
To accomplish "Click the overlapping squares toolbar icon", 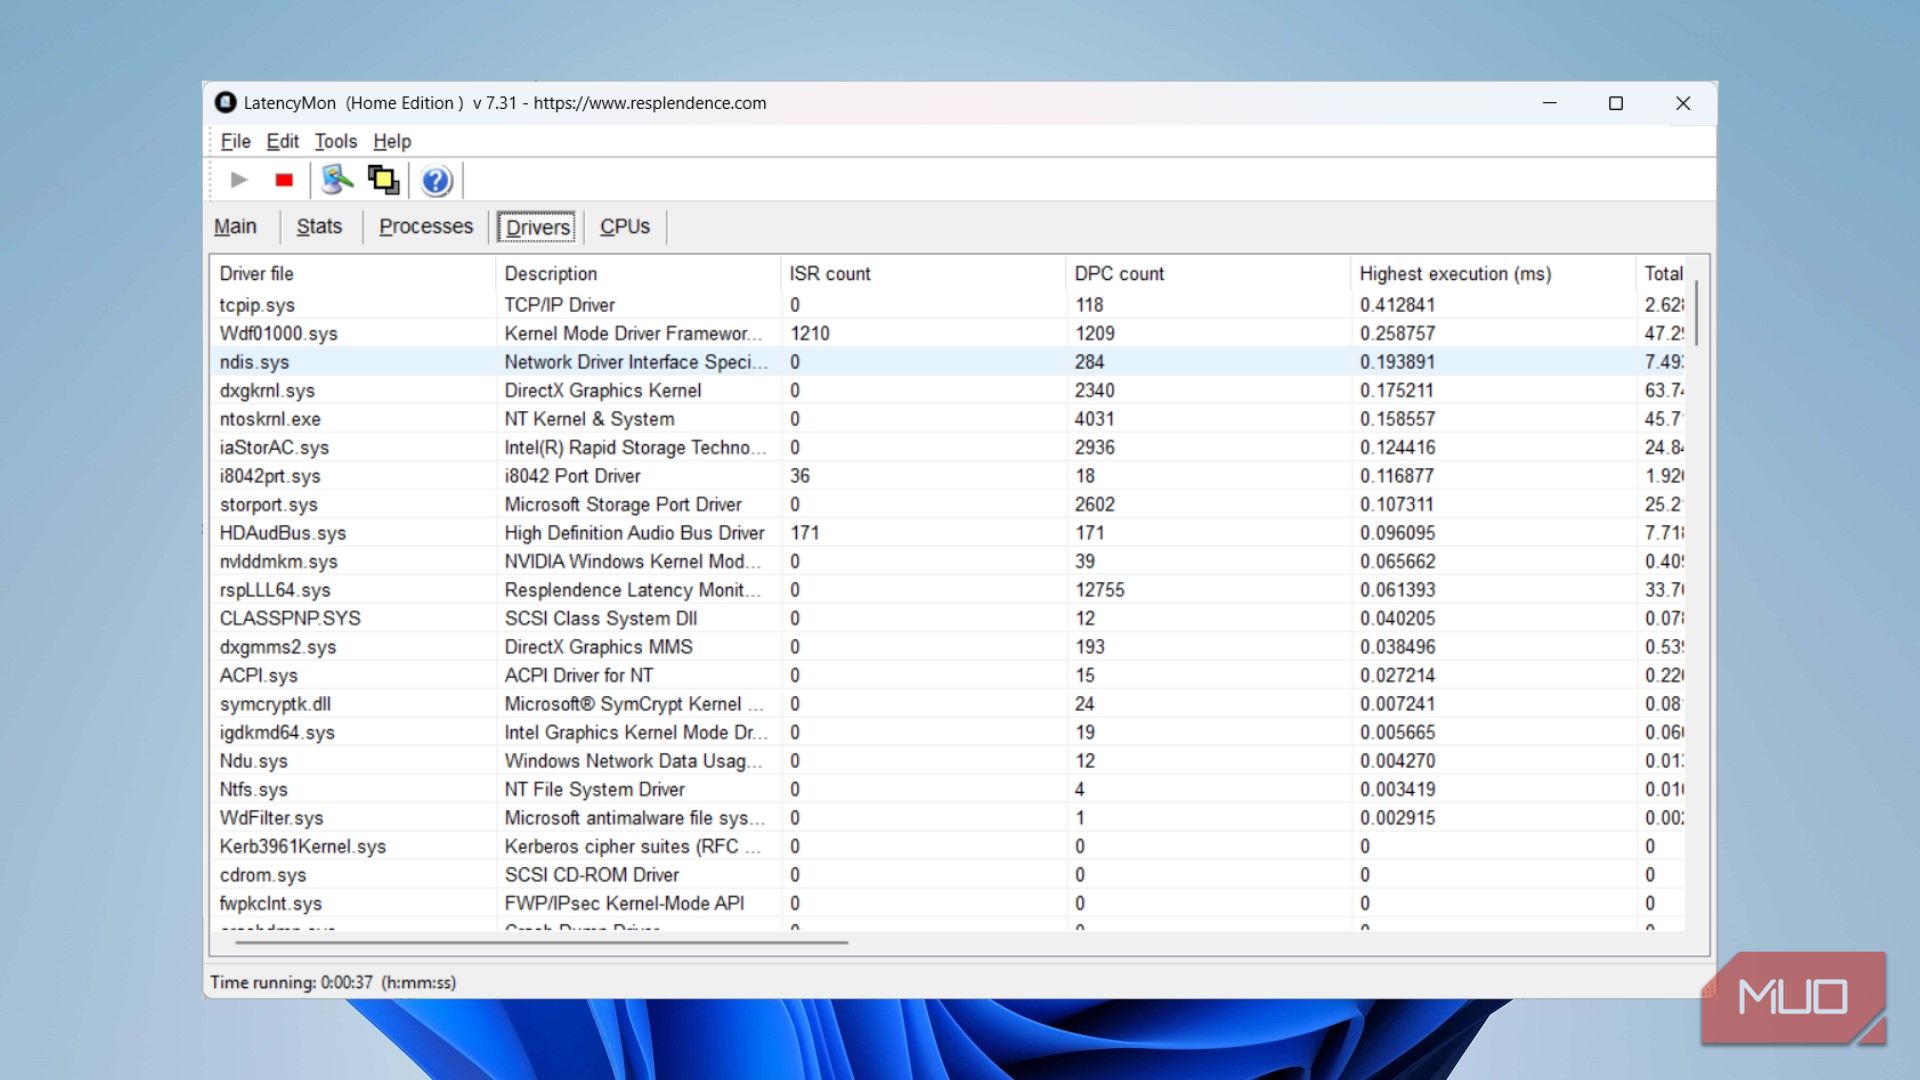I will (383, 180).
